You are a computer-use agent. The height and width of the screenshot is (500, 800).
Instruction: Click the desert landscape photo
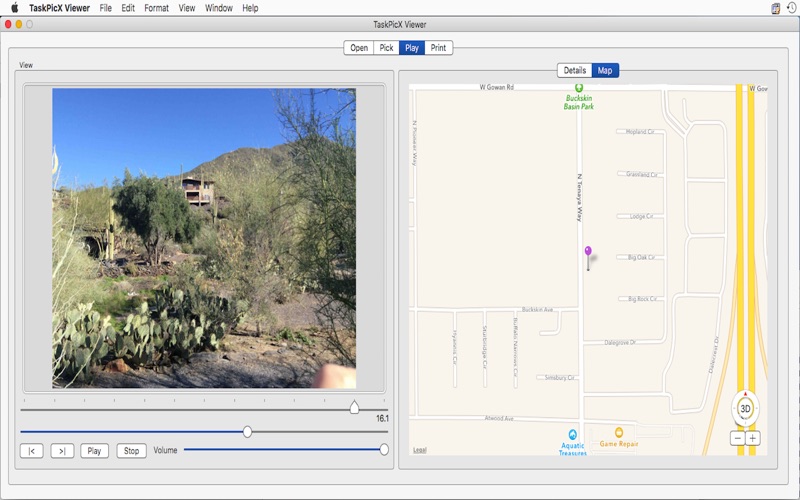pyautogui.click(x=204, y=238)
